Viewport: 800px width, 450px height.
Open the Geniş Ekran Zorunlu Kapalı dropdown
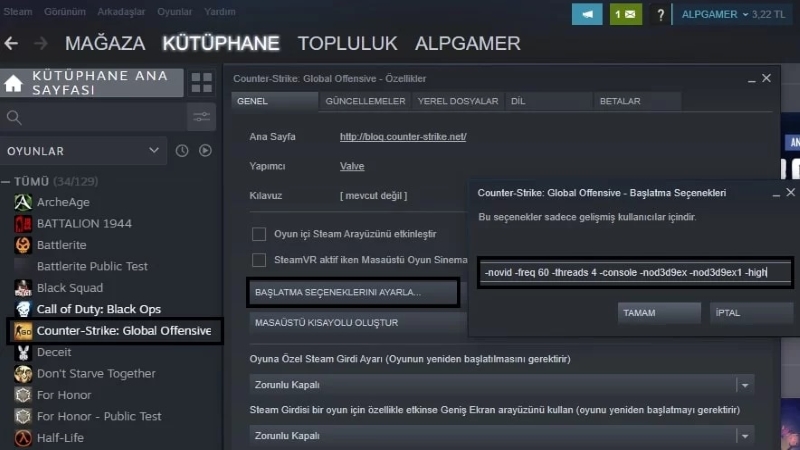(x=502, y=436)
